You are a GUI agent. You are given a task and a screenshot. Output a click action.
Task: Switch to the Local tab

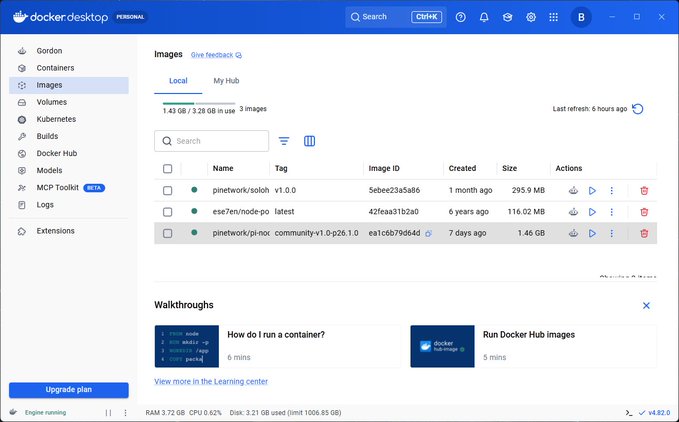click(178, 81)
